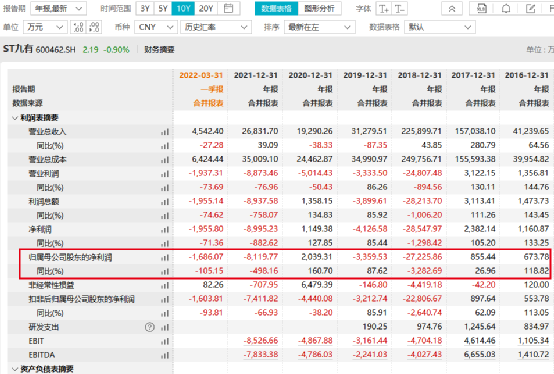This screenshot has height=374, width=554.
Task: Select the 营业总收入 row label
Action: pos(47,132)
